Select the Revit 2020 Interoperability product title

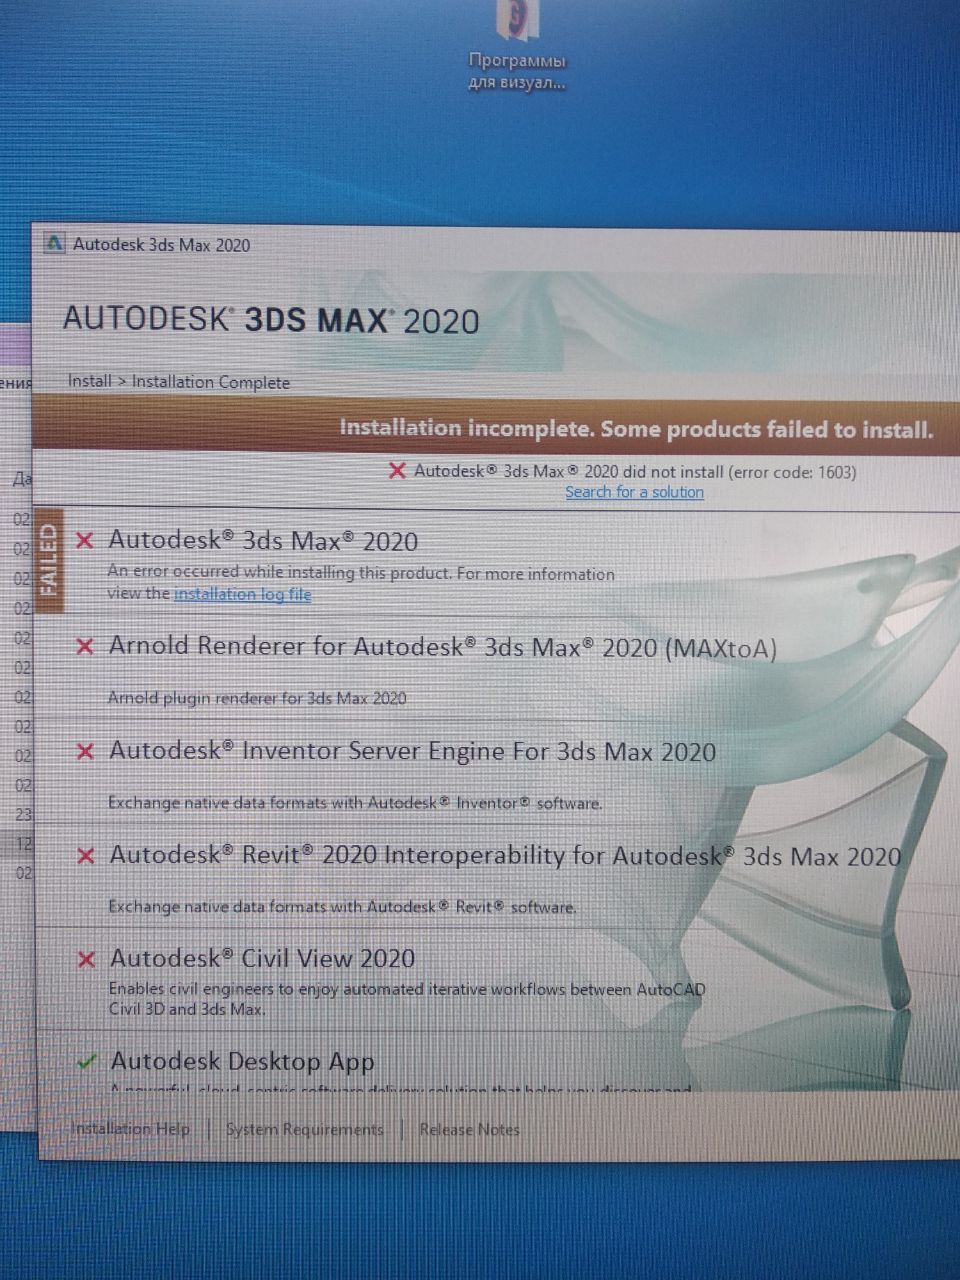[x=506, y=856]
